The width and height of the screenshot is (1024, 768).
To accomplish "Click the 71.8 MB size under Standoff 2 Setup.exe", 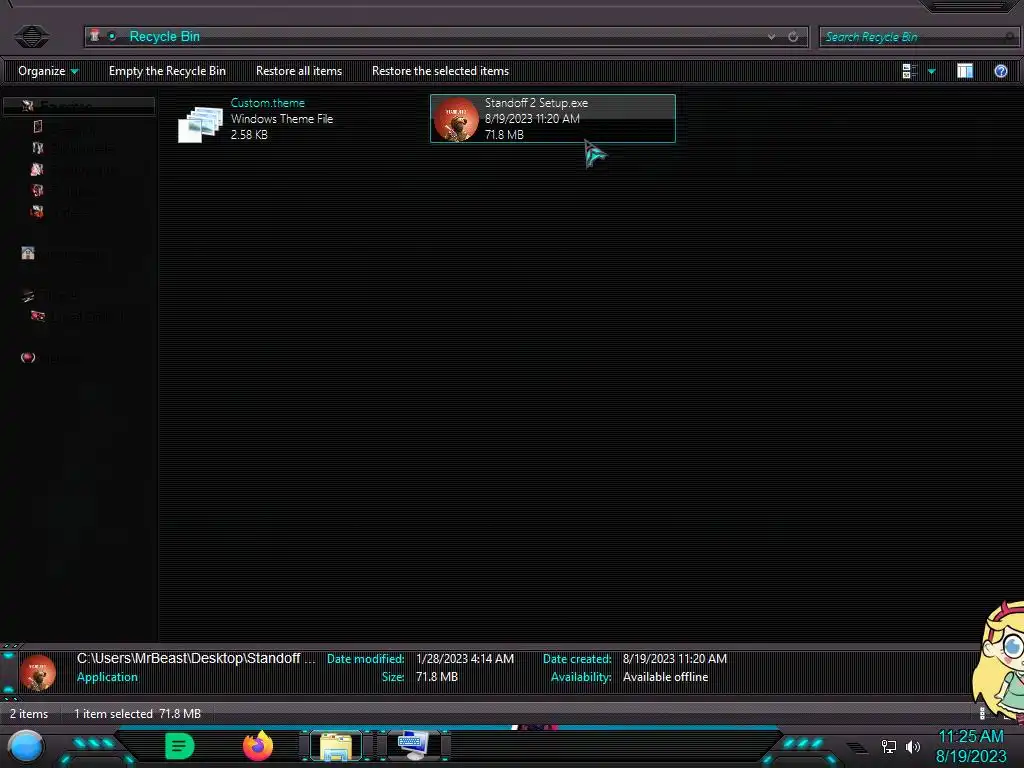I will 504,135.
